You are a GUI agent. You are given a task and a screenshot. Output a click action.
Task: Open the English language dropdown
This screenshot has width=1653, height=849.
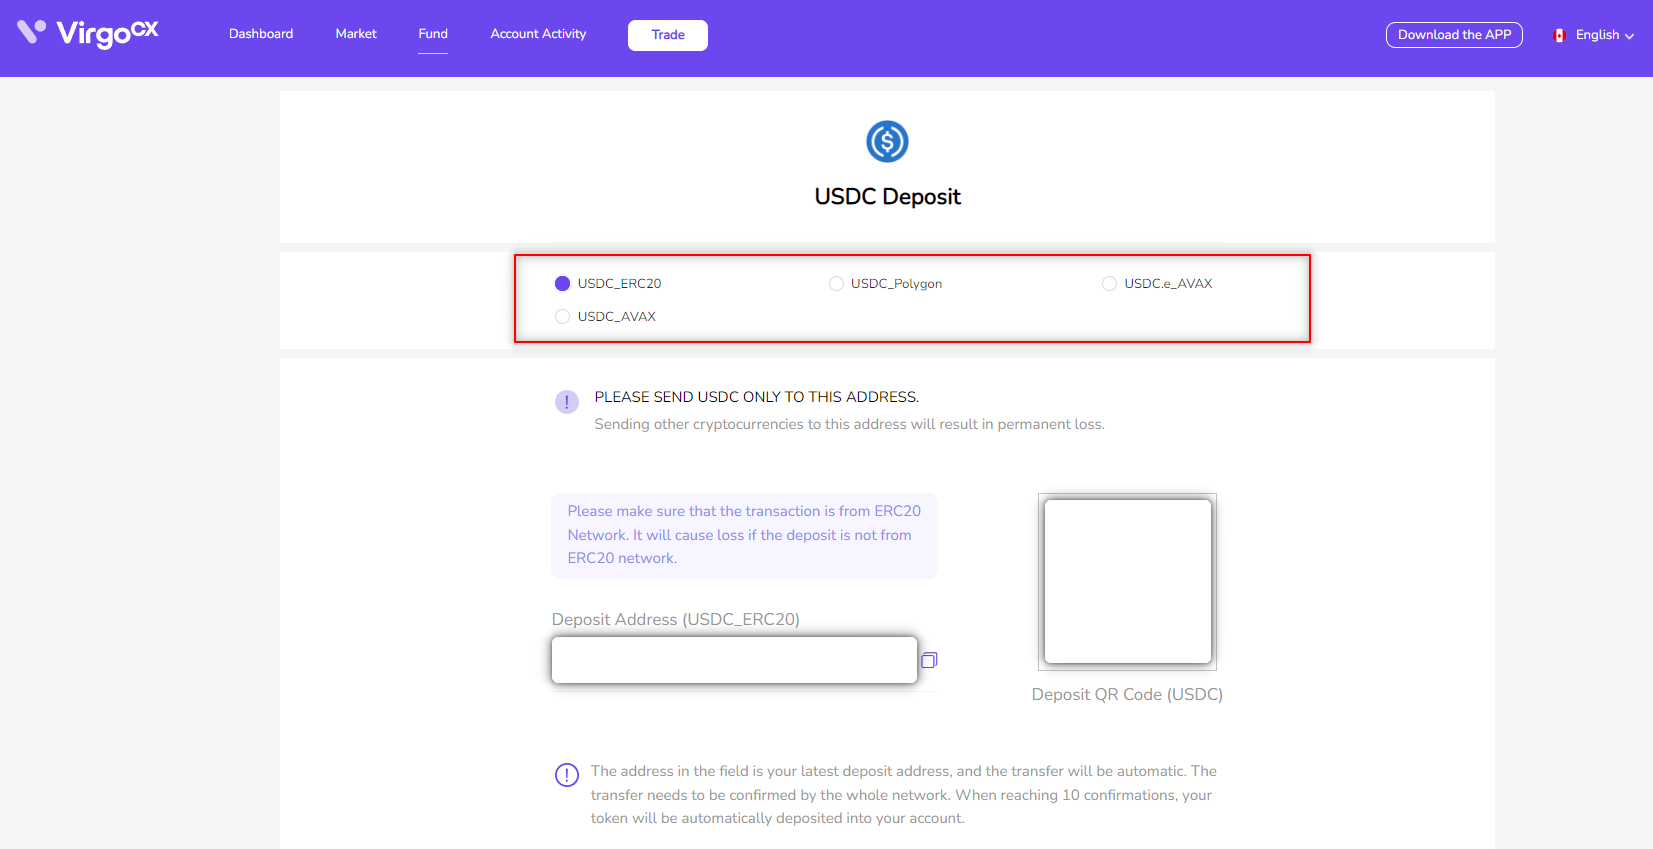tap(1594, 35)
